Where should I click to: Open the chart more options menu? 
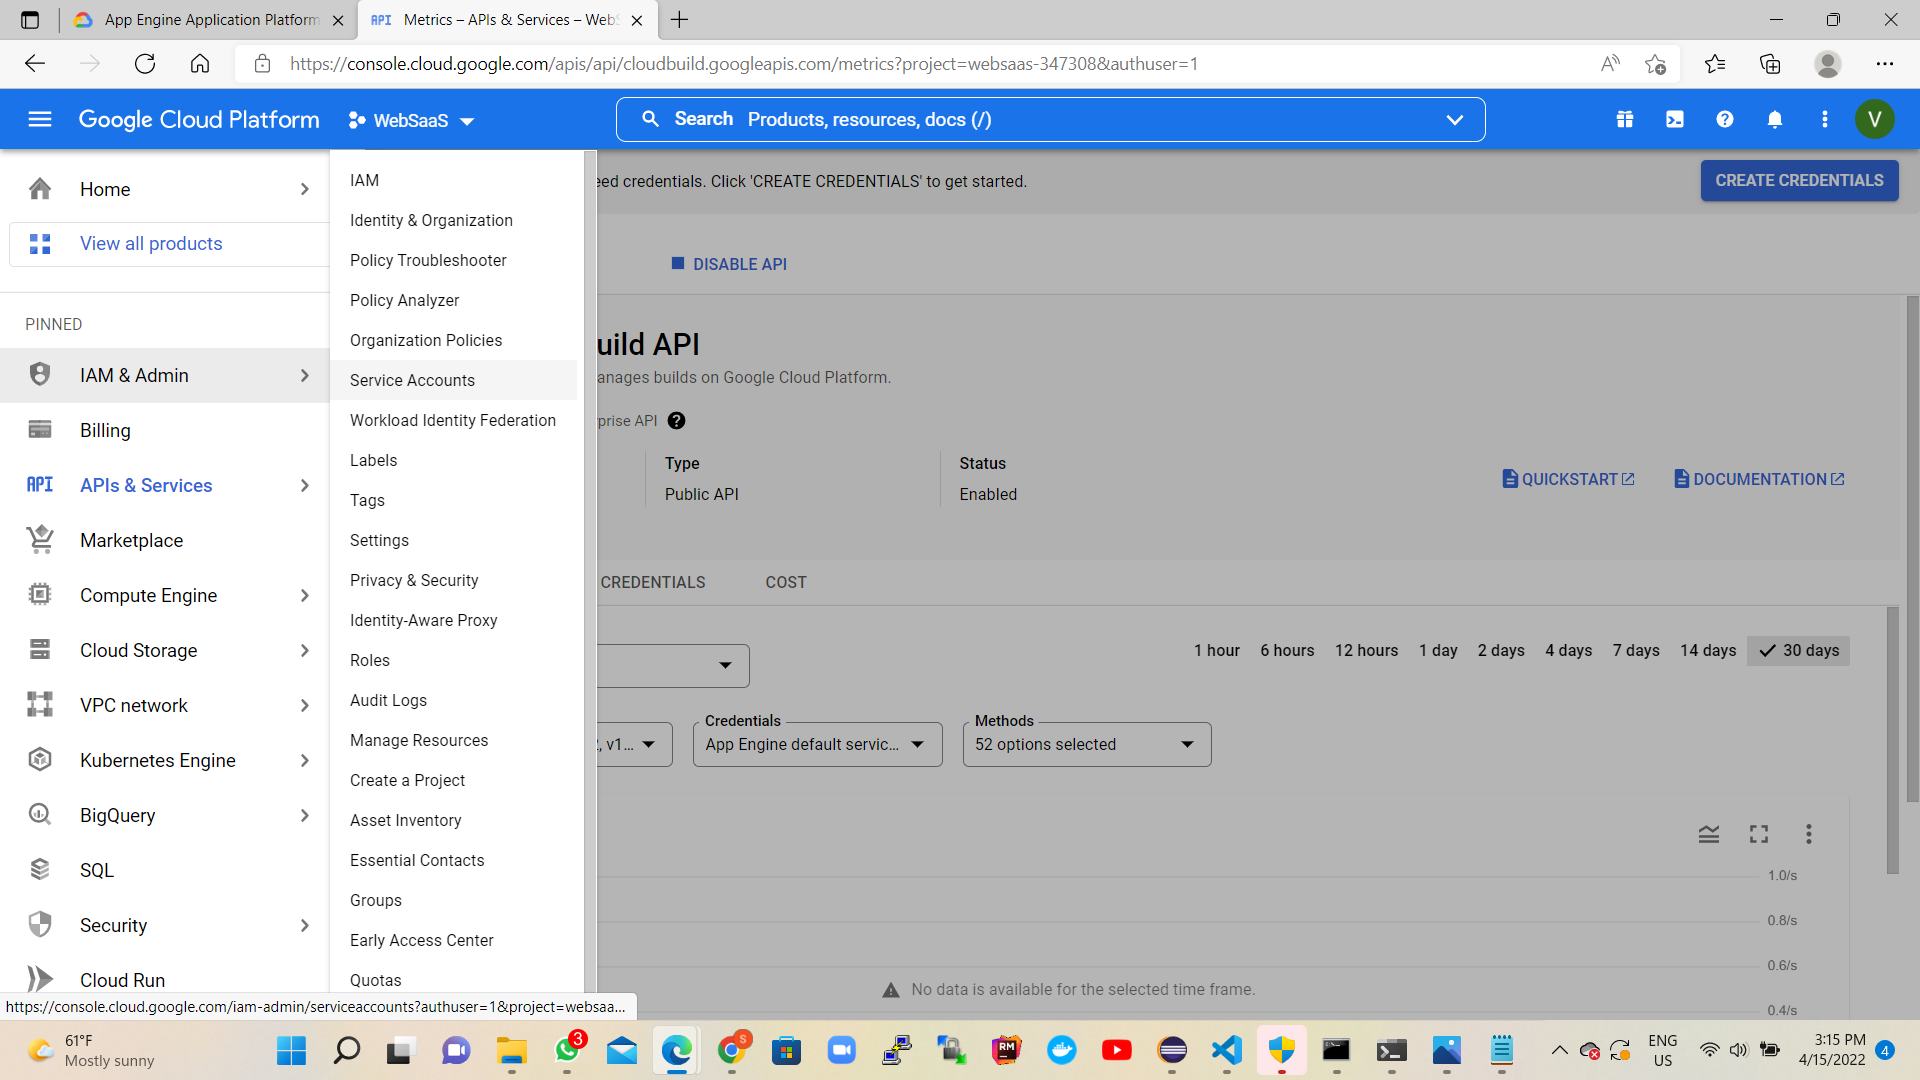(x=1809, y=834)
